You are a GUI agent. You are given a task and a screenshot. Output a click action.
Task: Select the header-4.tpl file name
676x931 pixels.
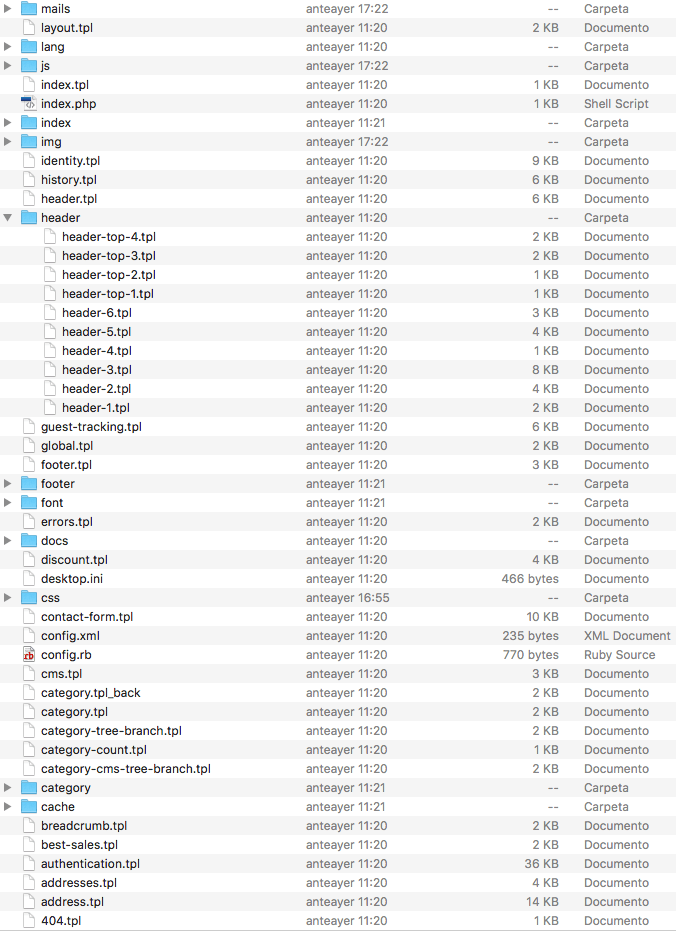pyautogui.click(x=97, y=351)
